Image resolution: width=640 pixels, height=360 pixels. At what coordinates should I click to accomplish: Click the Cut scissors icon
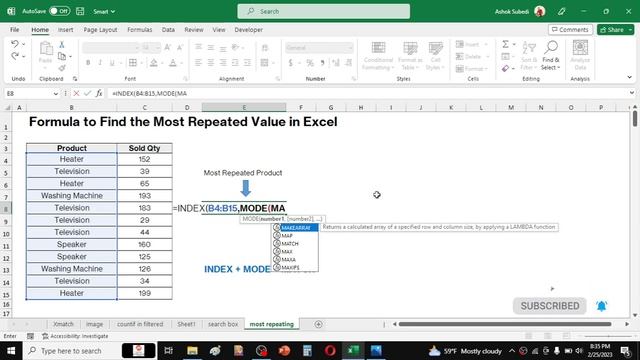62,44
